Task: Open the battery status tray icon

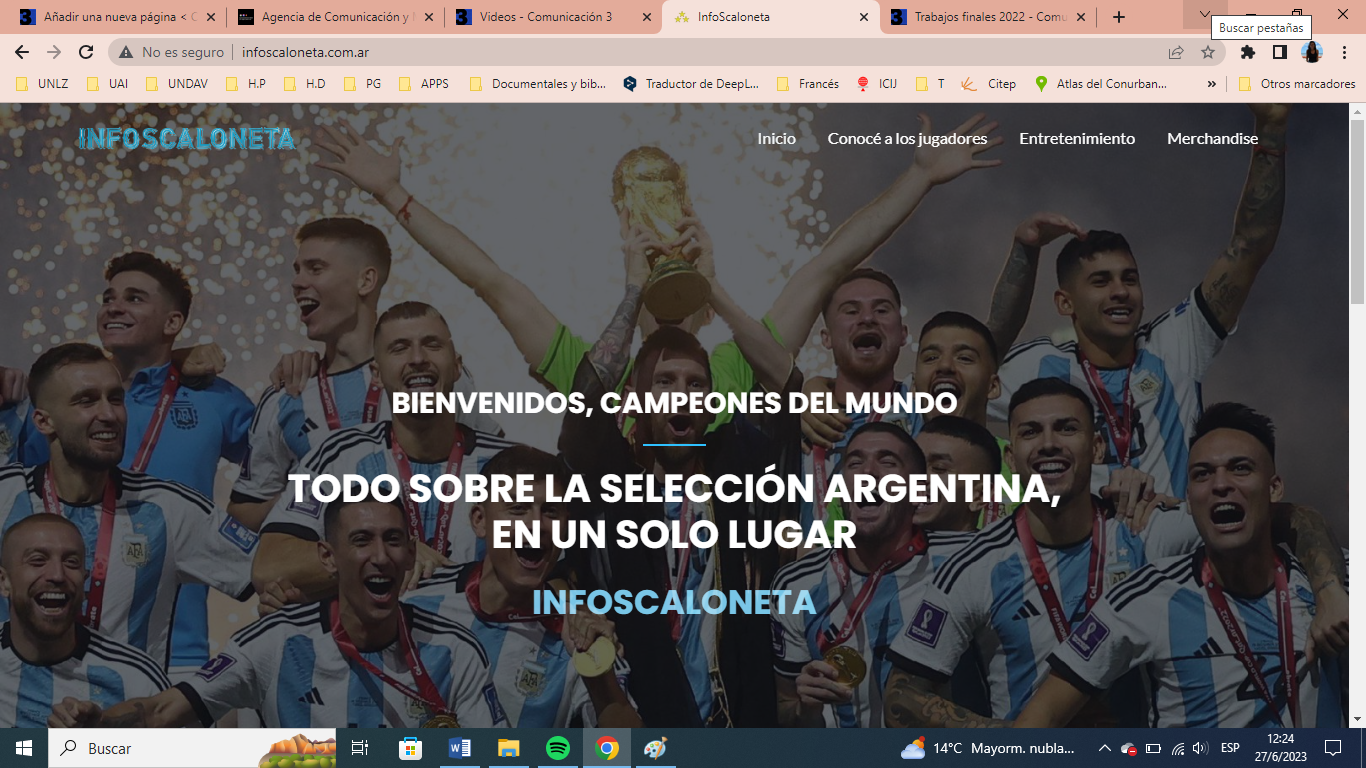Action: (1153, 748)
